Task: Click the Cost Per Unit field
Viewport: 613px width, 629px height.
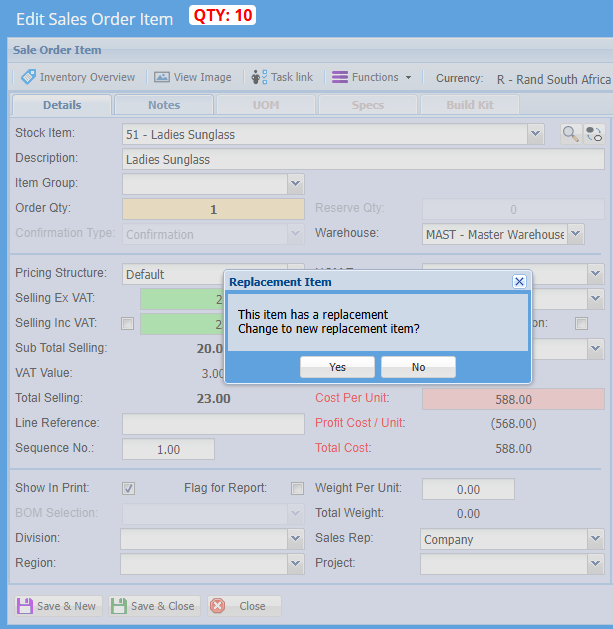Action: [513, 399]
